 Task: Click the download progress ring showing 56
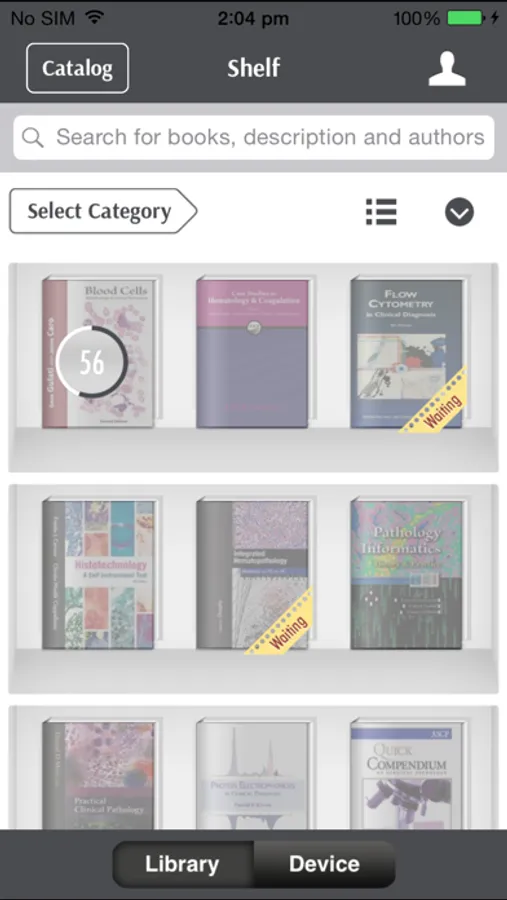92,362
